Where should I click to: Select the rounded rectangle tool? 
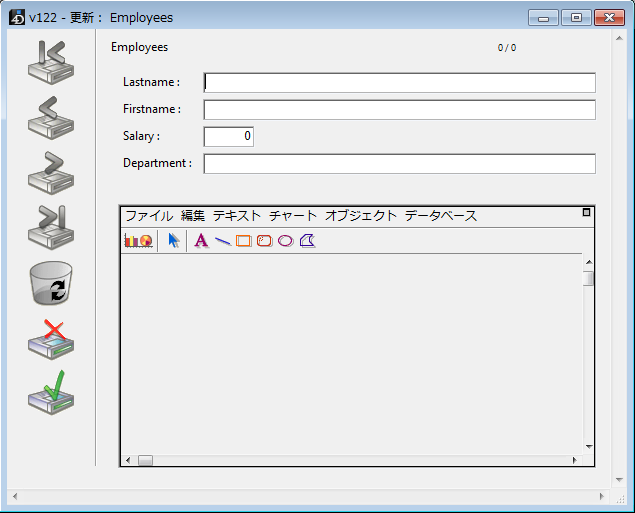tap(264, 241)
